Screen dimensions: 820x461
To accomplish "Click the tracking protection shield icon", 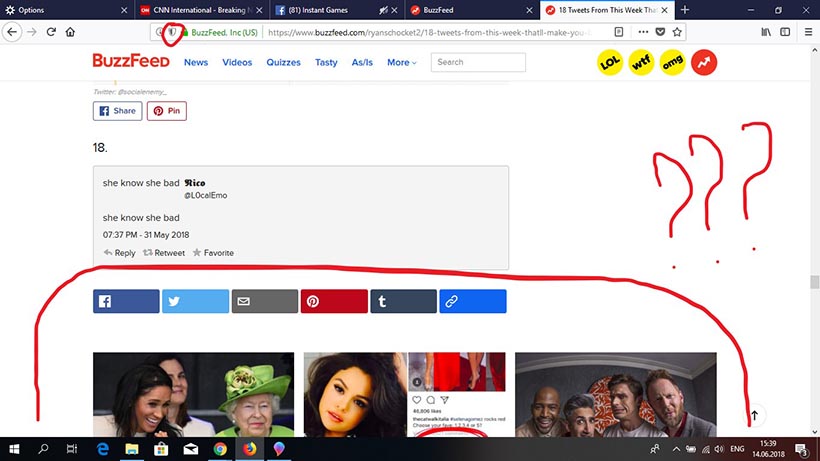I will coord(172,32).
